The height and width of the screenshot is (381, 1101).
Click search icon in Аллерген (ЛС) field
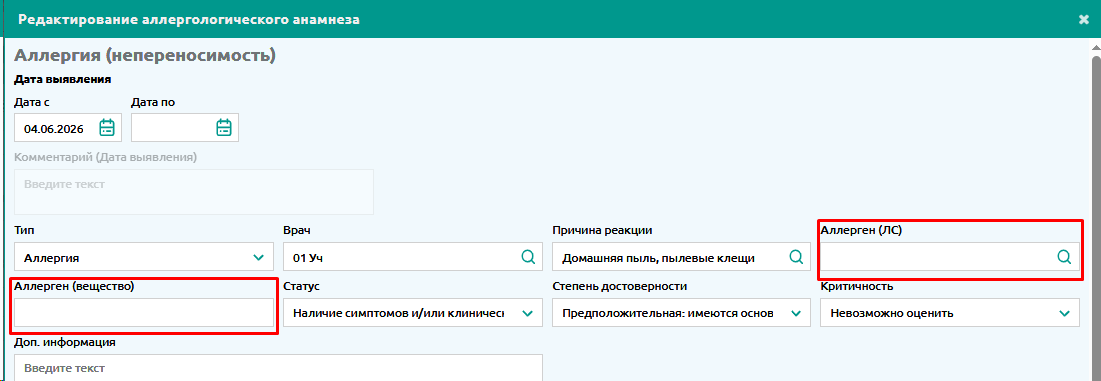1064,257
